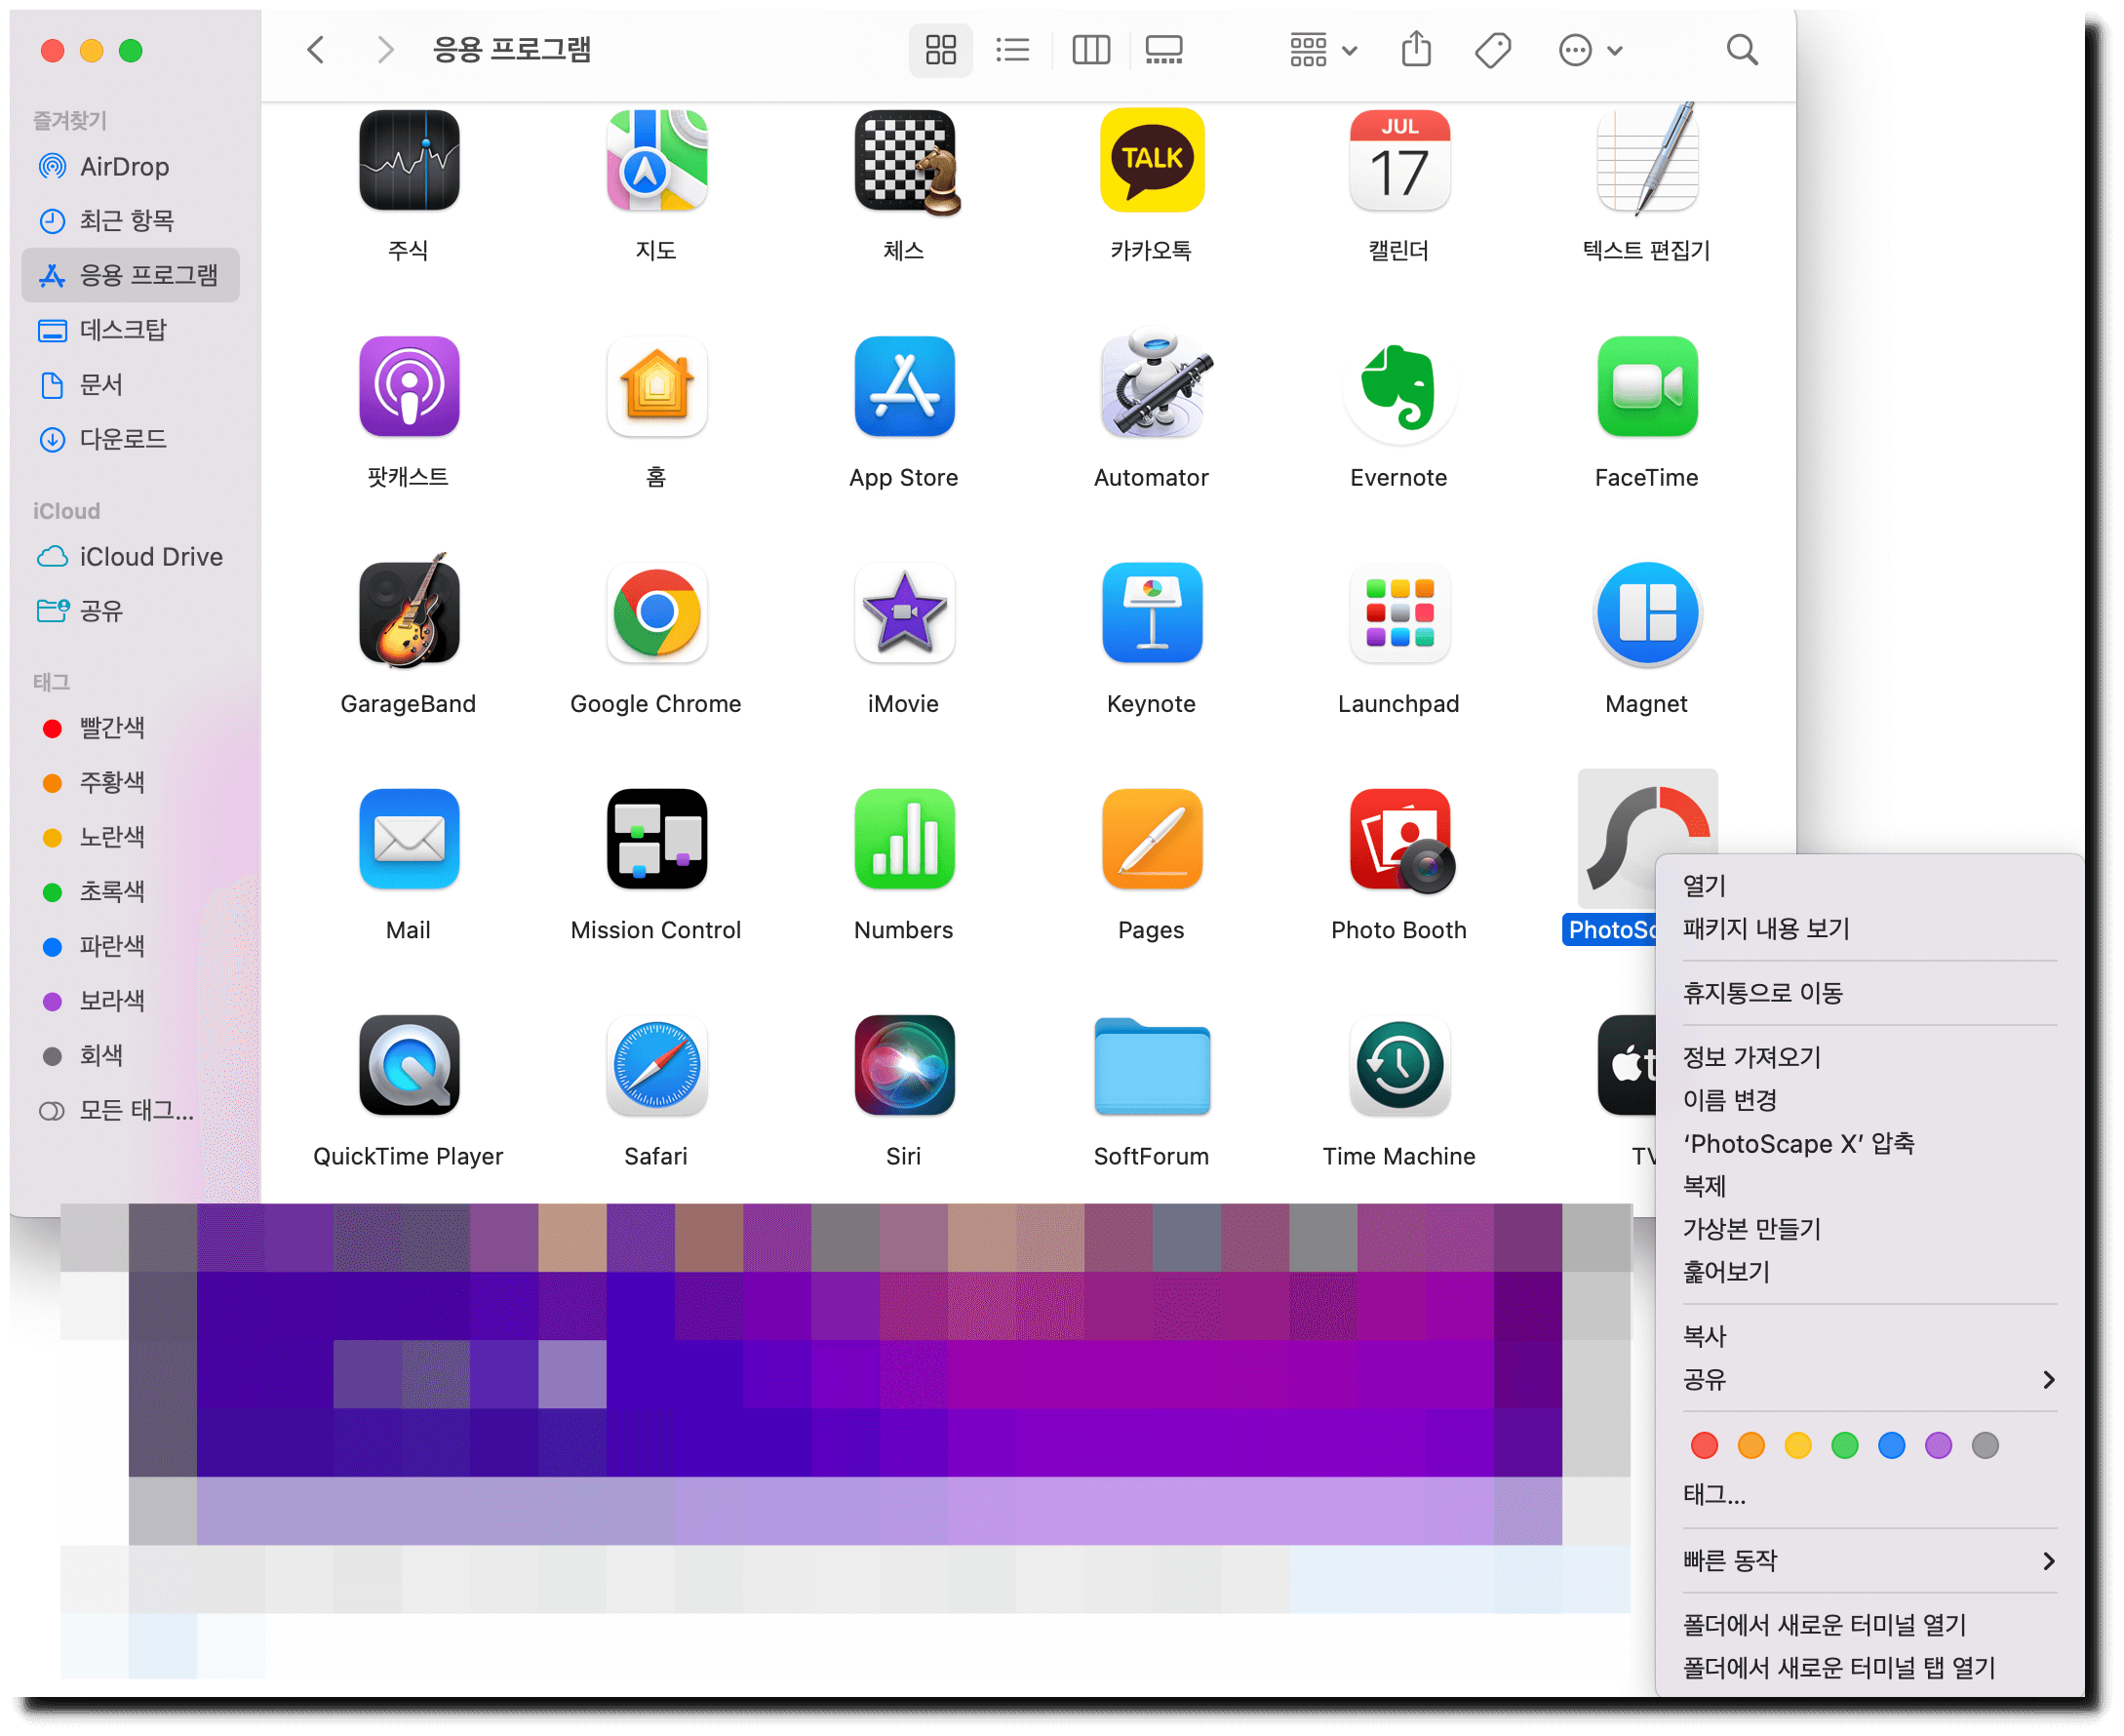Click the Google Chrome app icon

point(656,614)
